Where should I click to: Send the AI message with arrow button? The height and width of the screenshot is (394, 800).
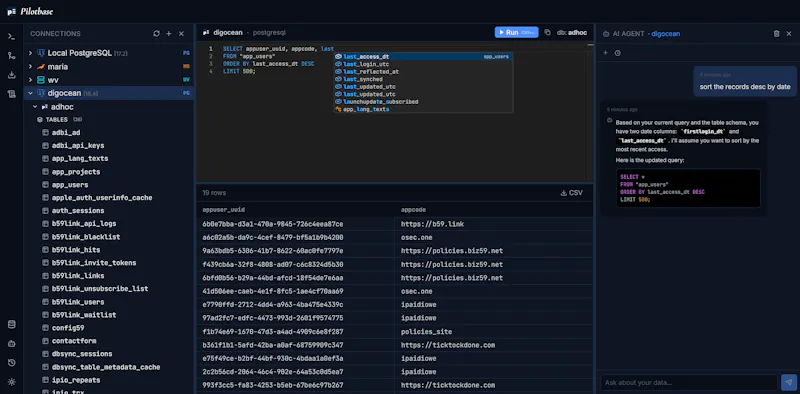coord(788,382)
